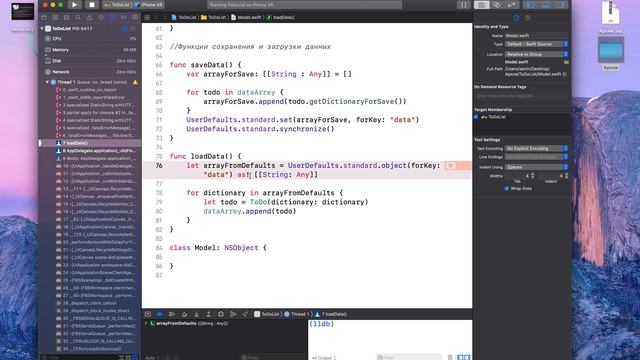The width and height of the screenshot is (640, 360).
Task: Open the Symbol navigator
Action: point(67,18)
